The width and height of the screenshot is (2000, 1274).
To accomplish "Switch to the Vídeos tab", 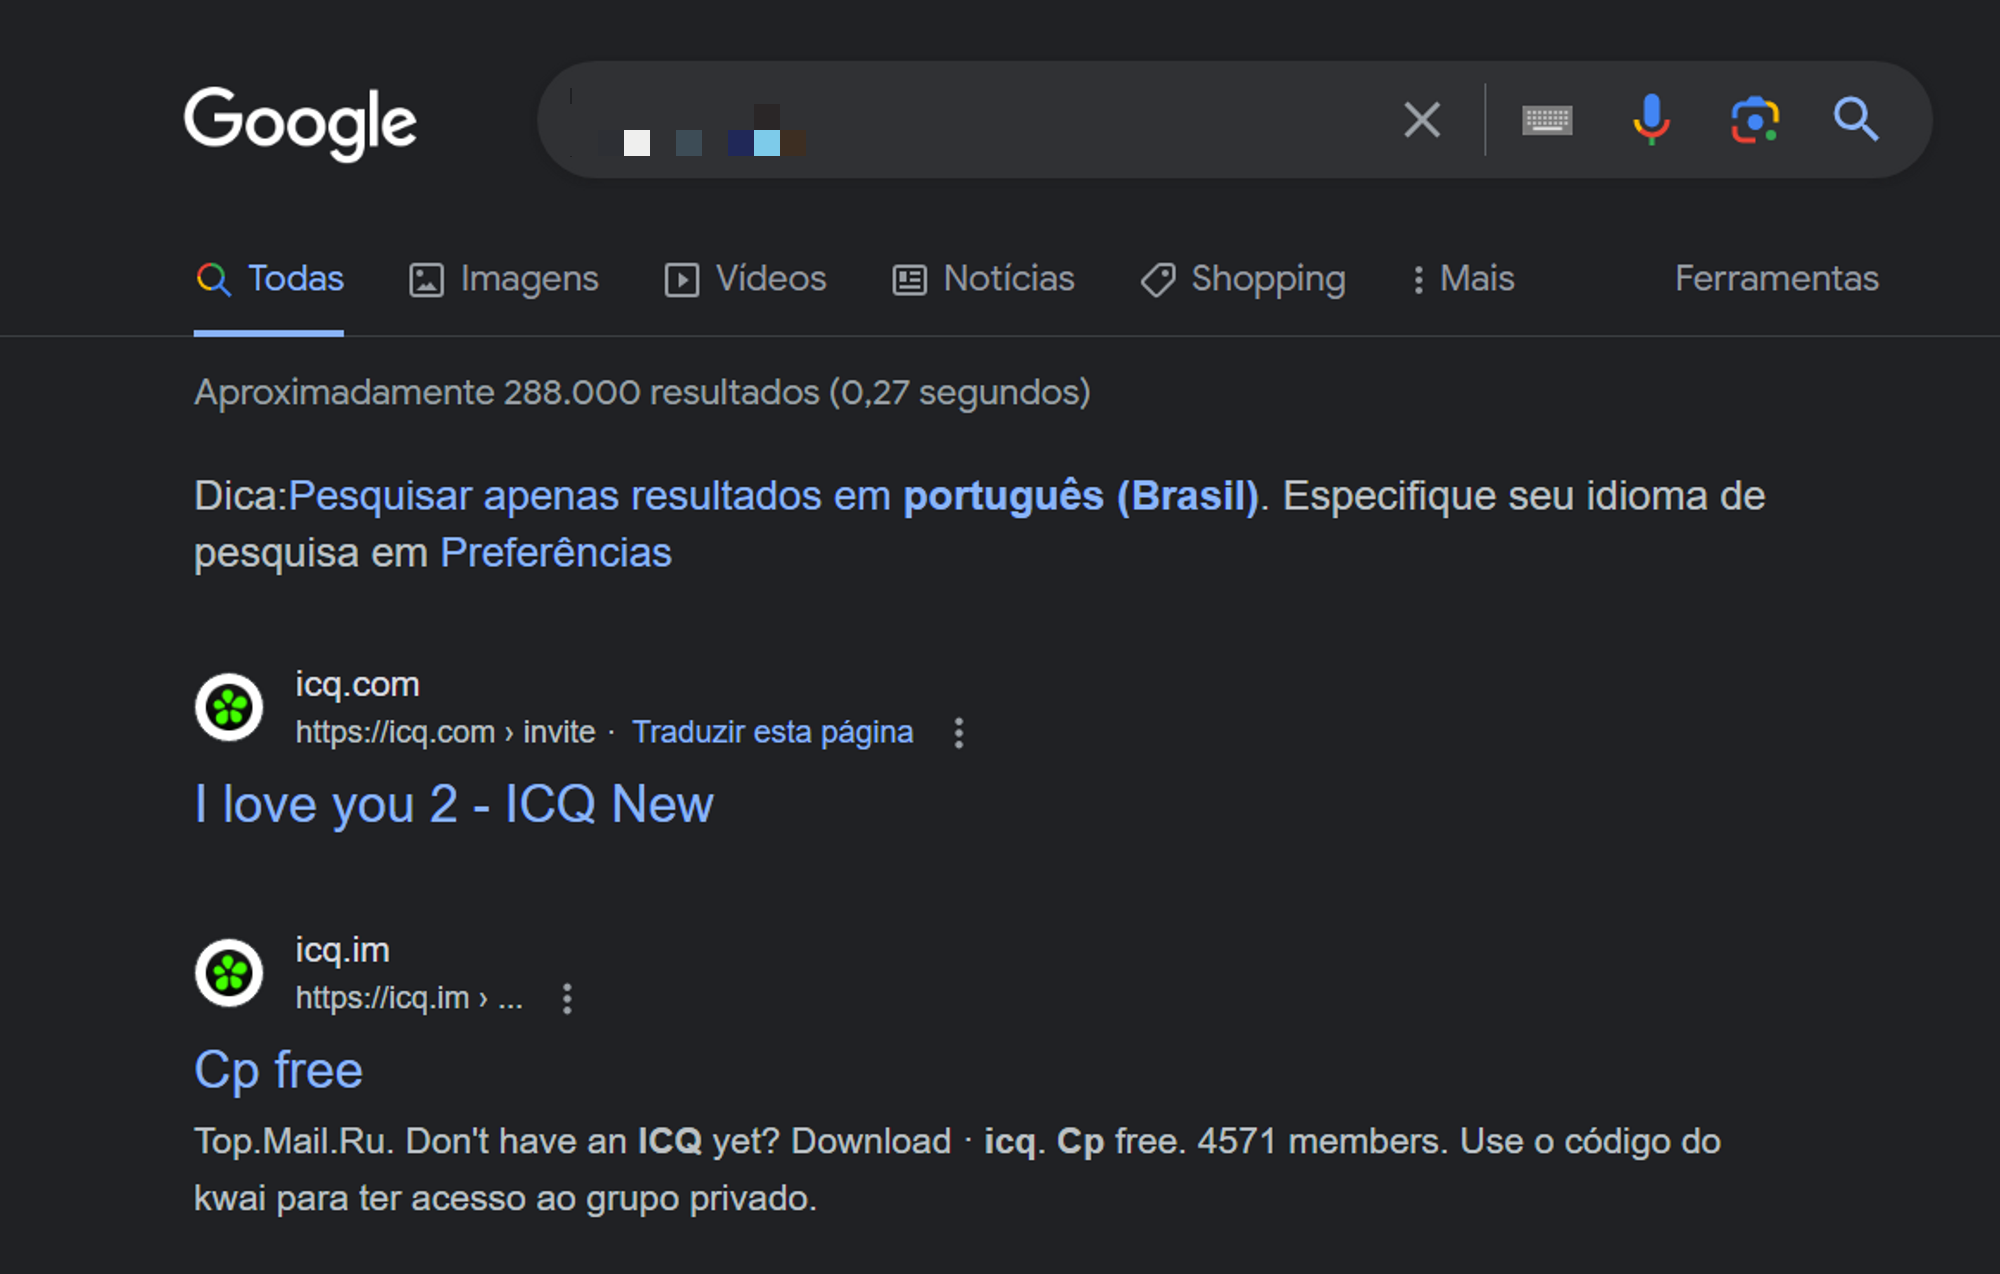I will [746, 279].
